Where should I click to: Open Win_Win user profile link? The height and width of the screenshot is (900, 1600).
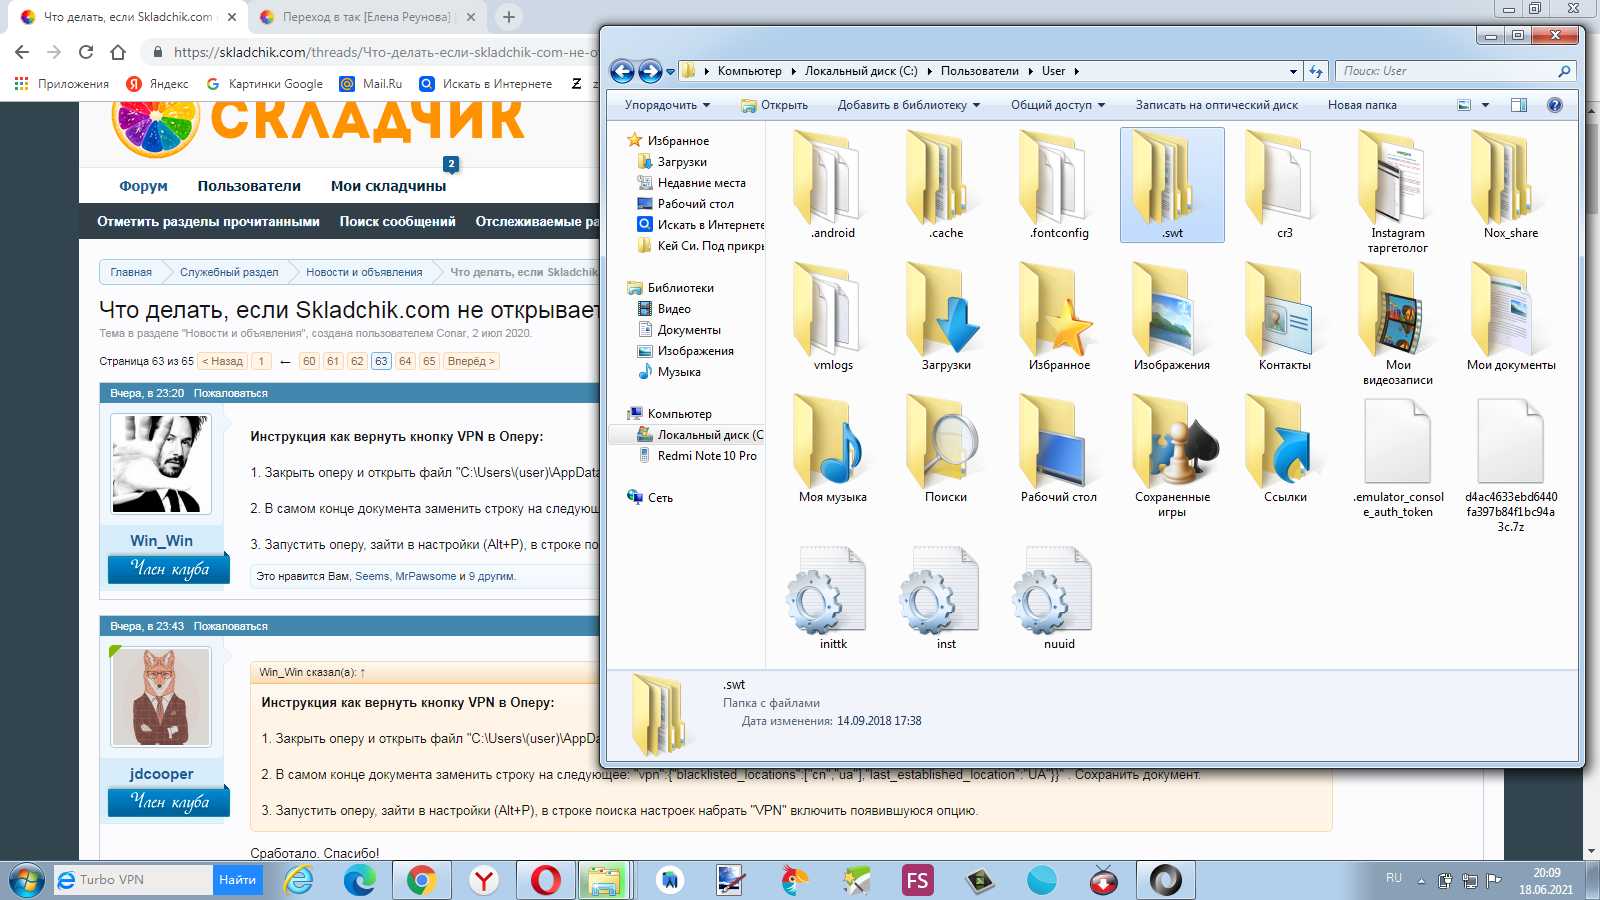click(x=161, y=541)
